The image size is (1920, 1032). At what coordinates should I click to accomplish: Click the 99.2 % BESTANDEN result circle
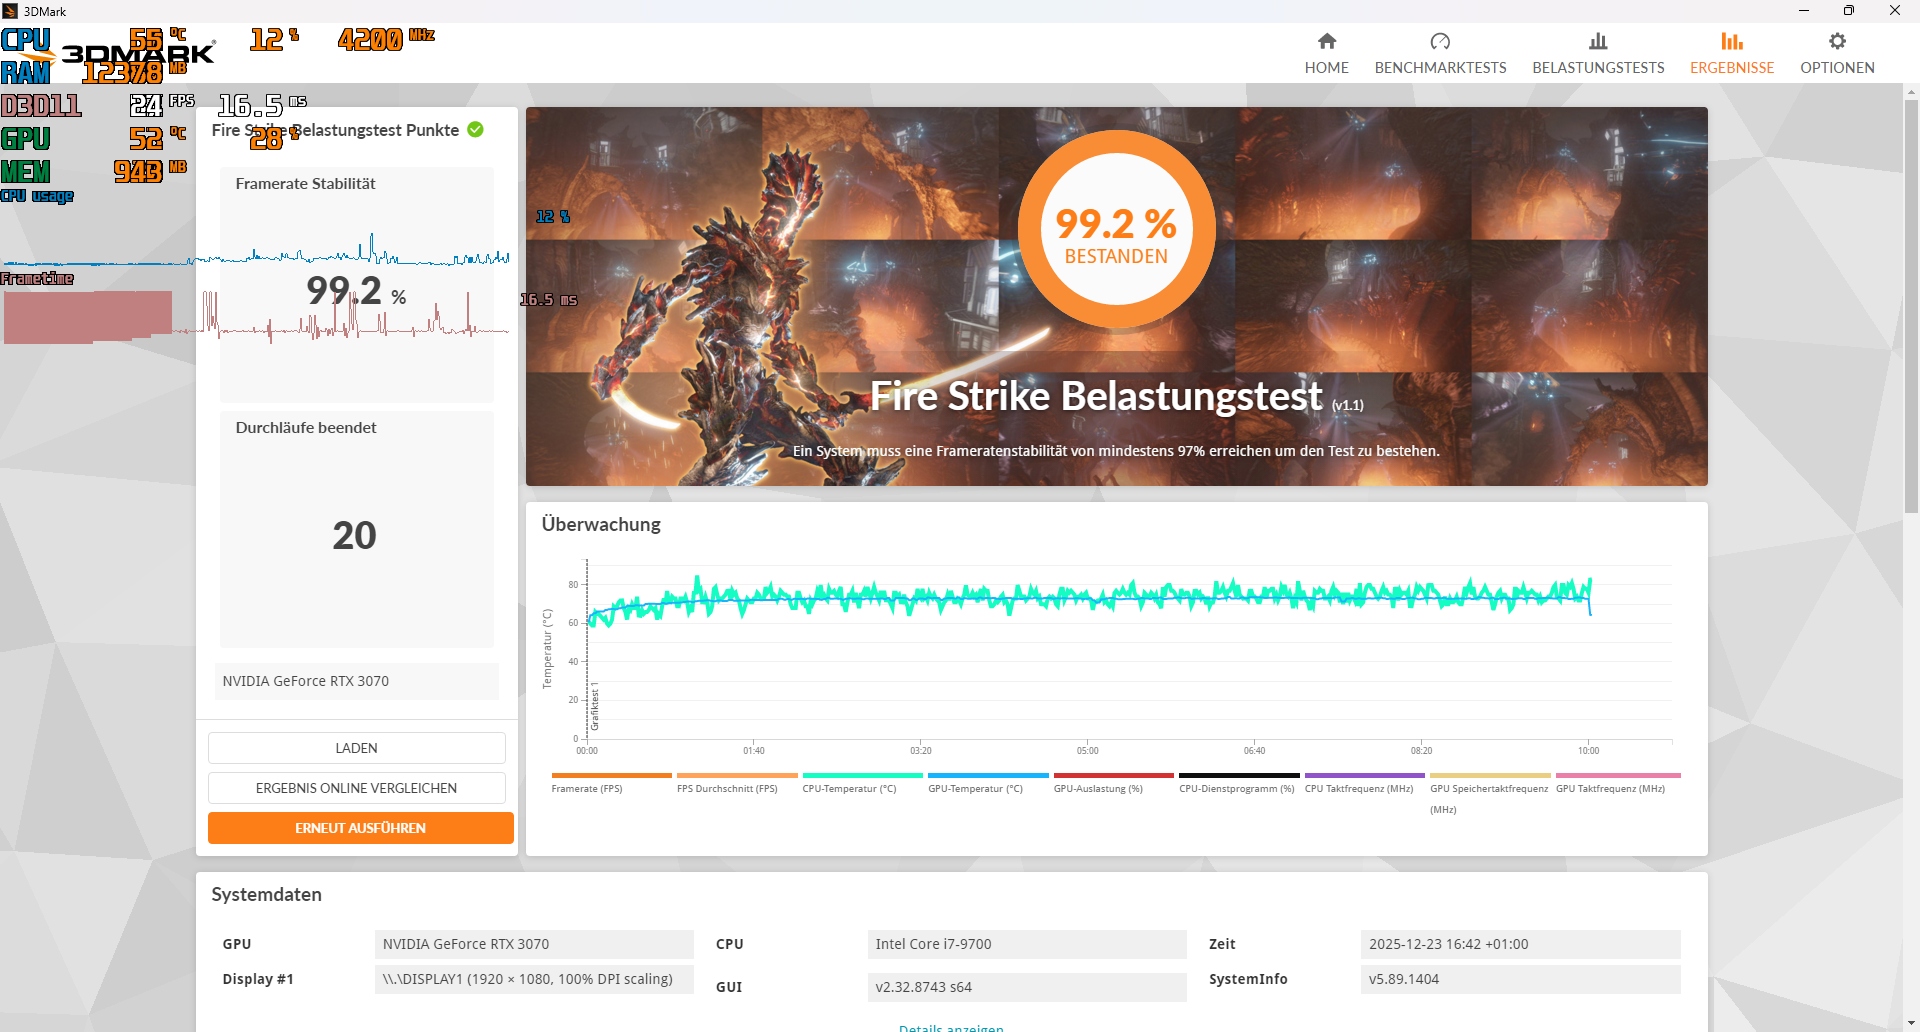pyautogui.click(x=1116, y=229)
